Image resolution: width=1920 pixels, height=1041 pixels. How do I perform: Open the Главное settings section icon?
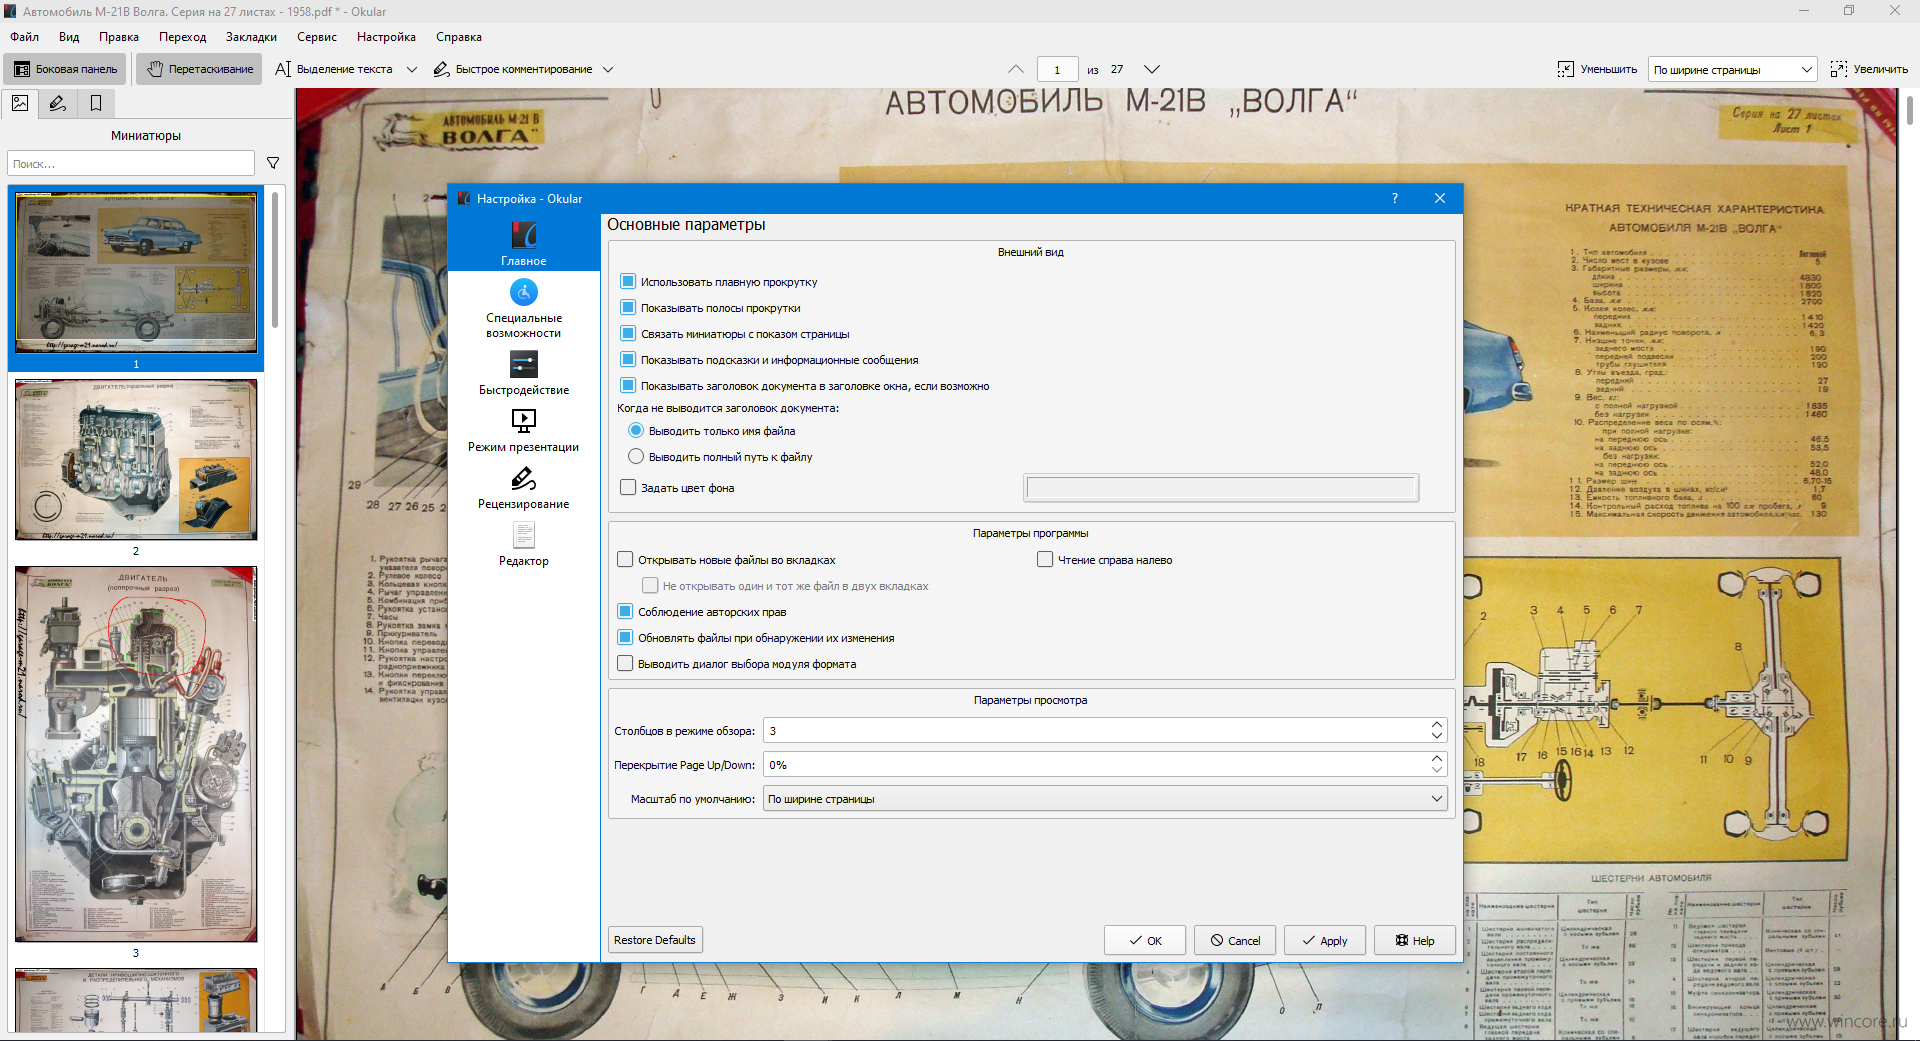pyautogui.click(x=523, y=243)
